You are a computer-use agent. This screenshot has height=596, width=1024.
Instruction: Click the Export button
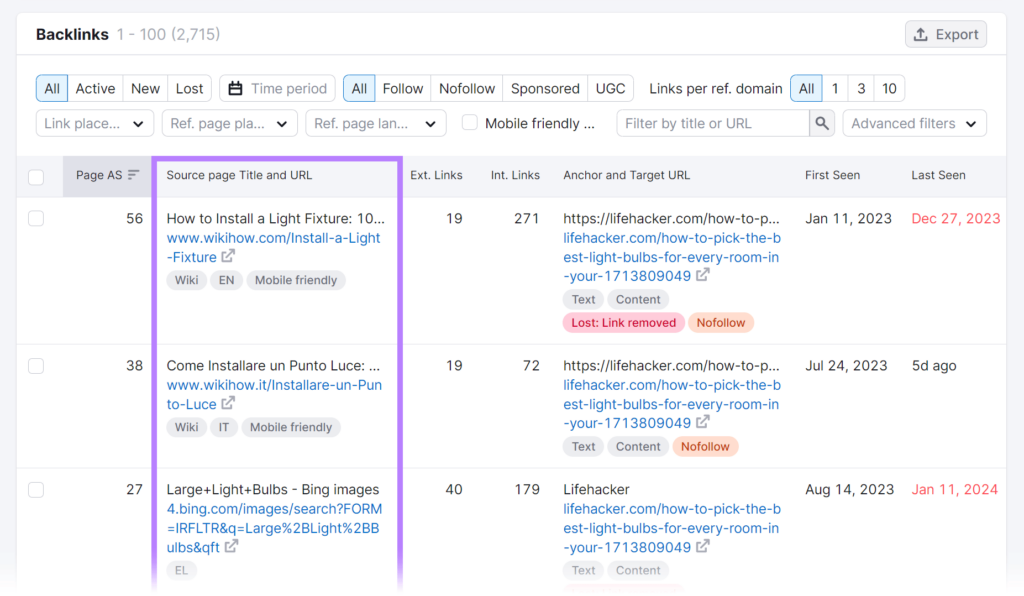tap(946, 35)
